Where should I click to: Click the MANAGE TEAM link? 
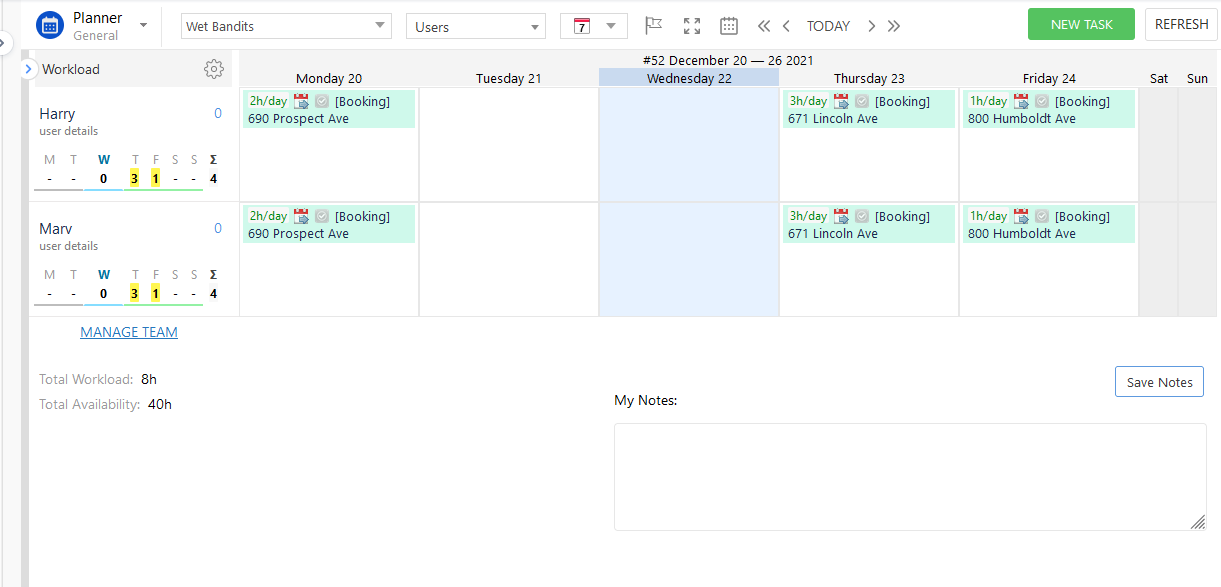point(129,332)
